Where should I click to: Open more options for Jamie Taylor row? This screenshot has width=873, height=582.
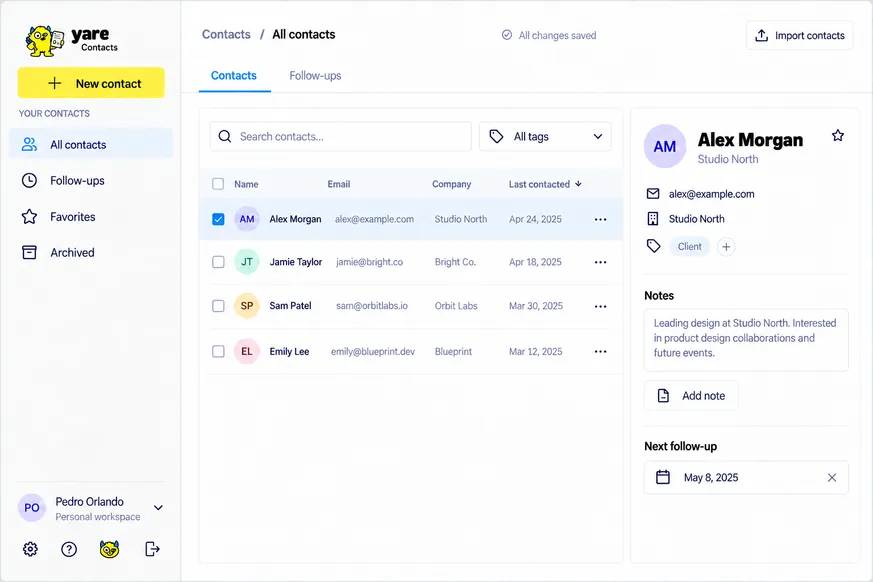(x=600, y=262)
